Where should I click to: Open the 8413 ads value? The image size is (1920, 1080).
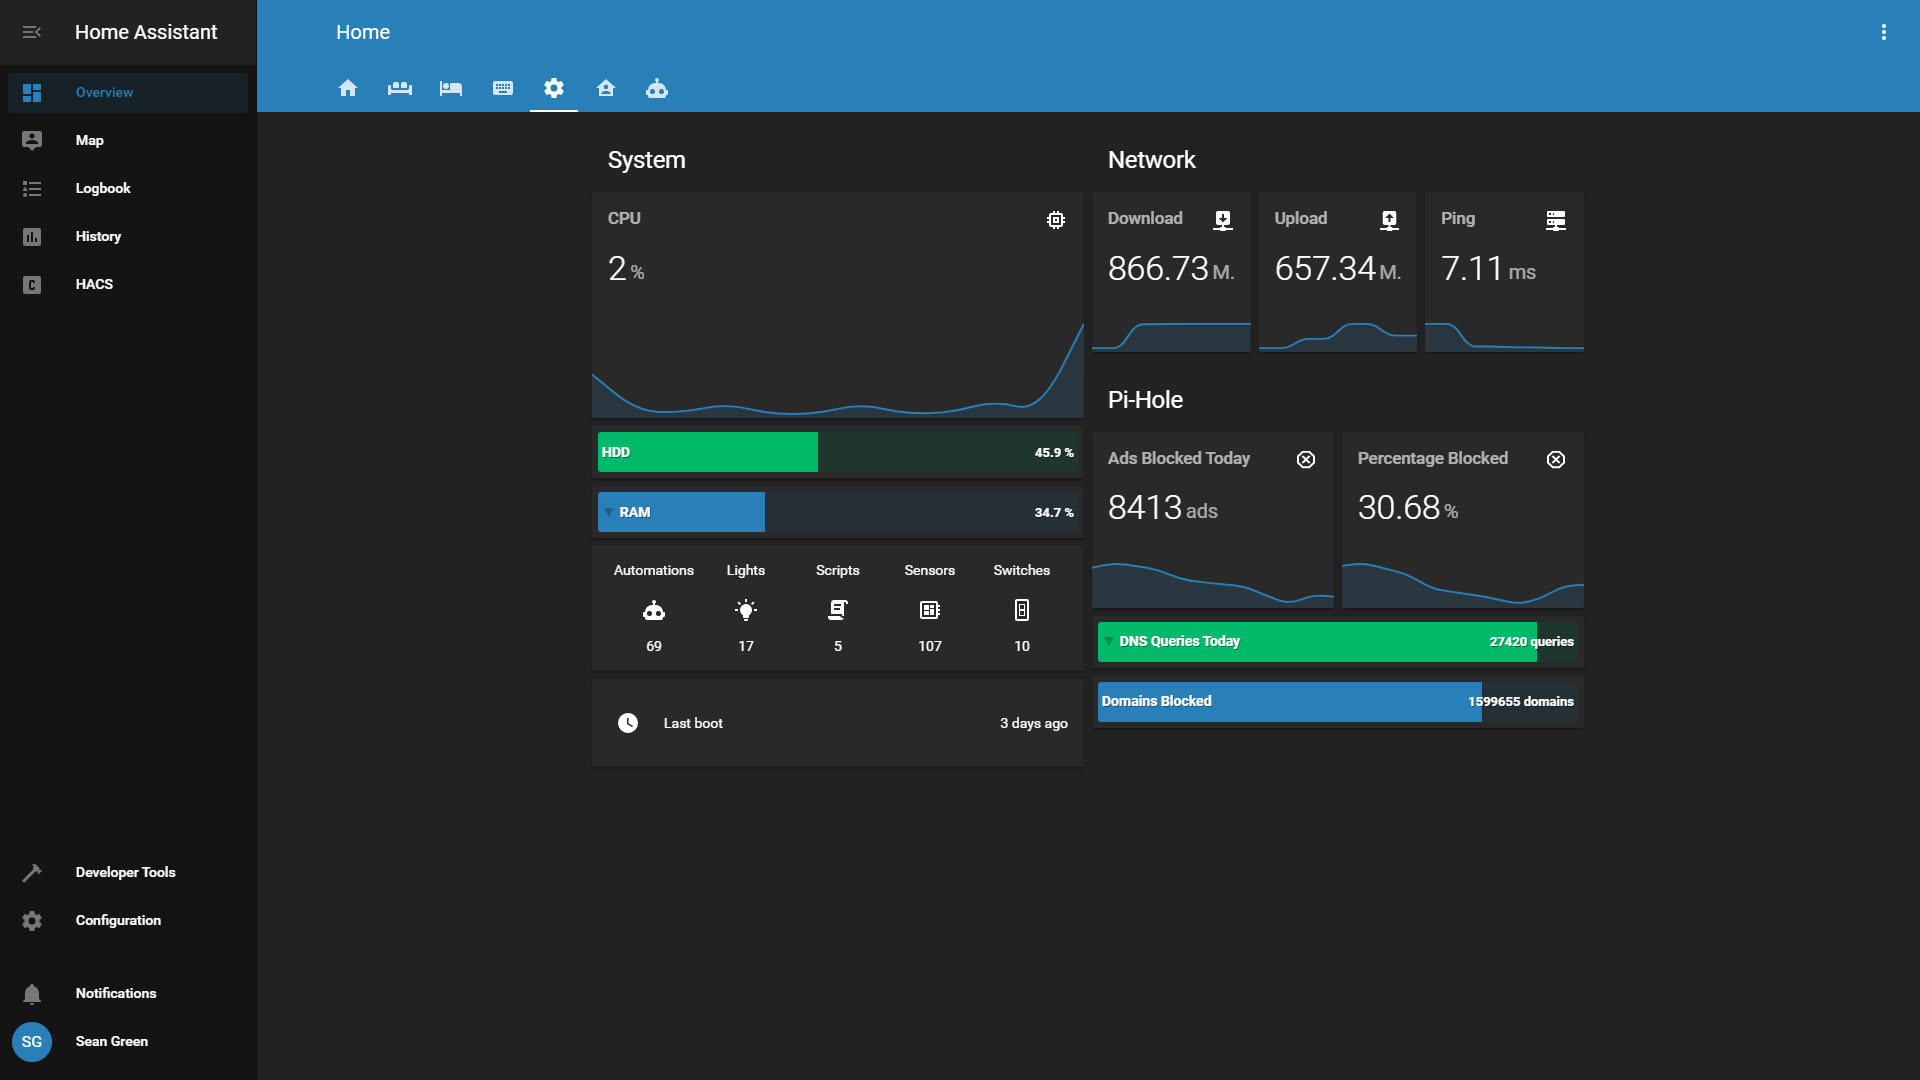pyautogui.click(x=1163, y=508)
